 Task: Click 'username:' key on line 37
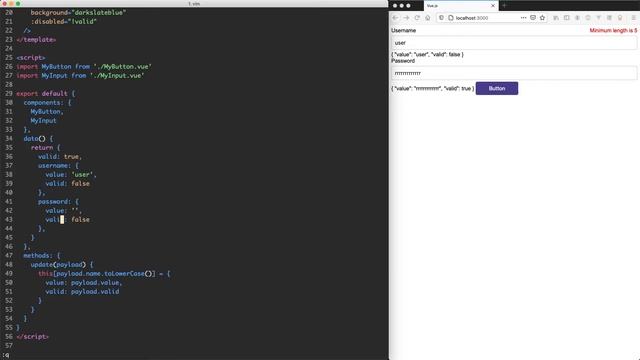point(54,165)
